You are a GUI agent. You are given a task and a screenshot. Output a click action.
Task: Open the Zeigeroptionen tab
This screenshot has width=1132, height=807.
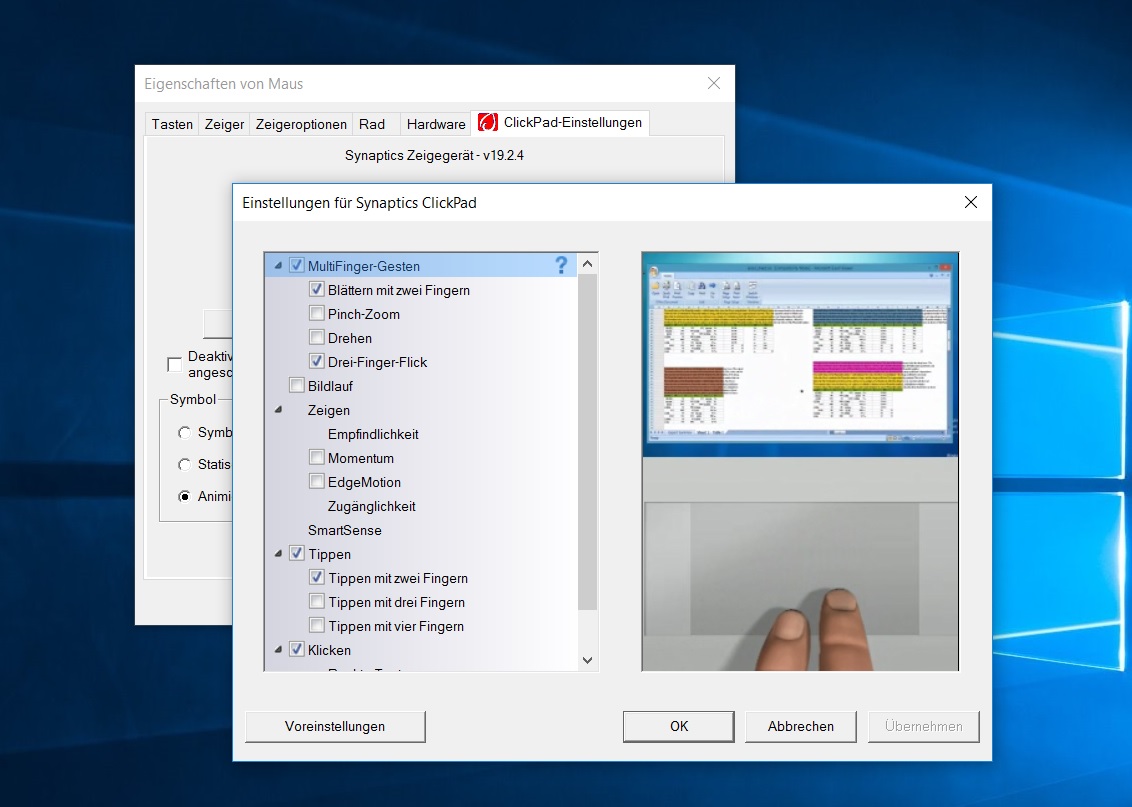pos(301,124)
